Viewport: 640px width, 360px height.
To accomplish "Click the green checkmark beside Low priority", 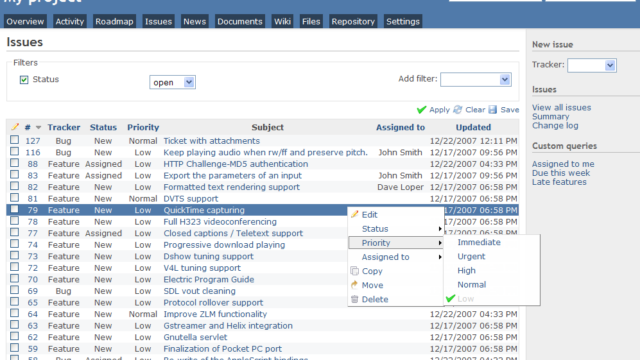I will click(450, 298).
